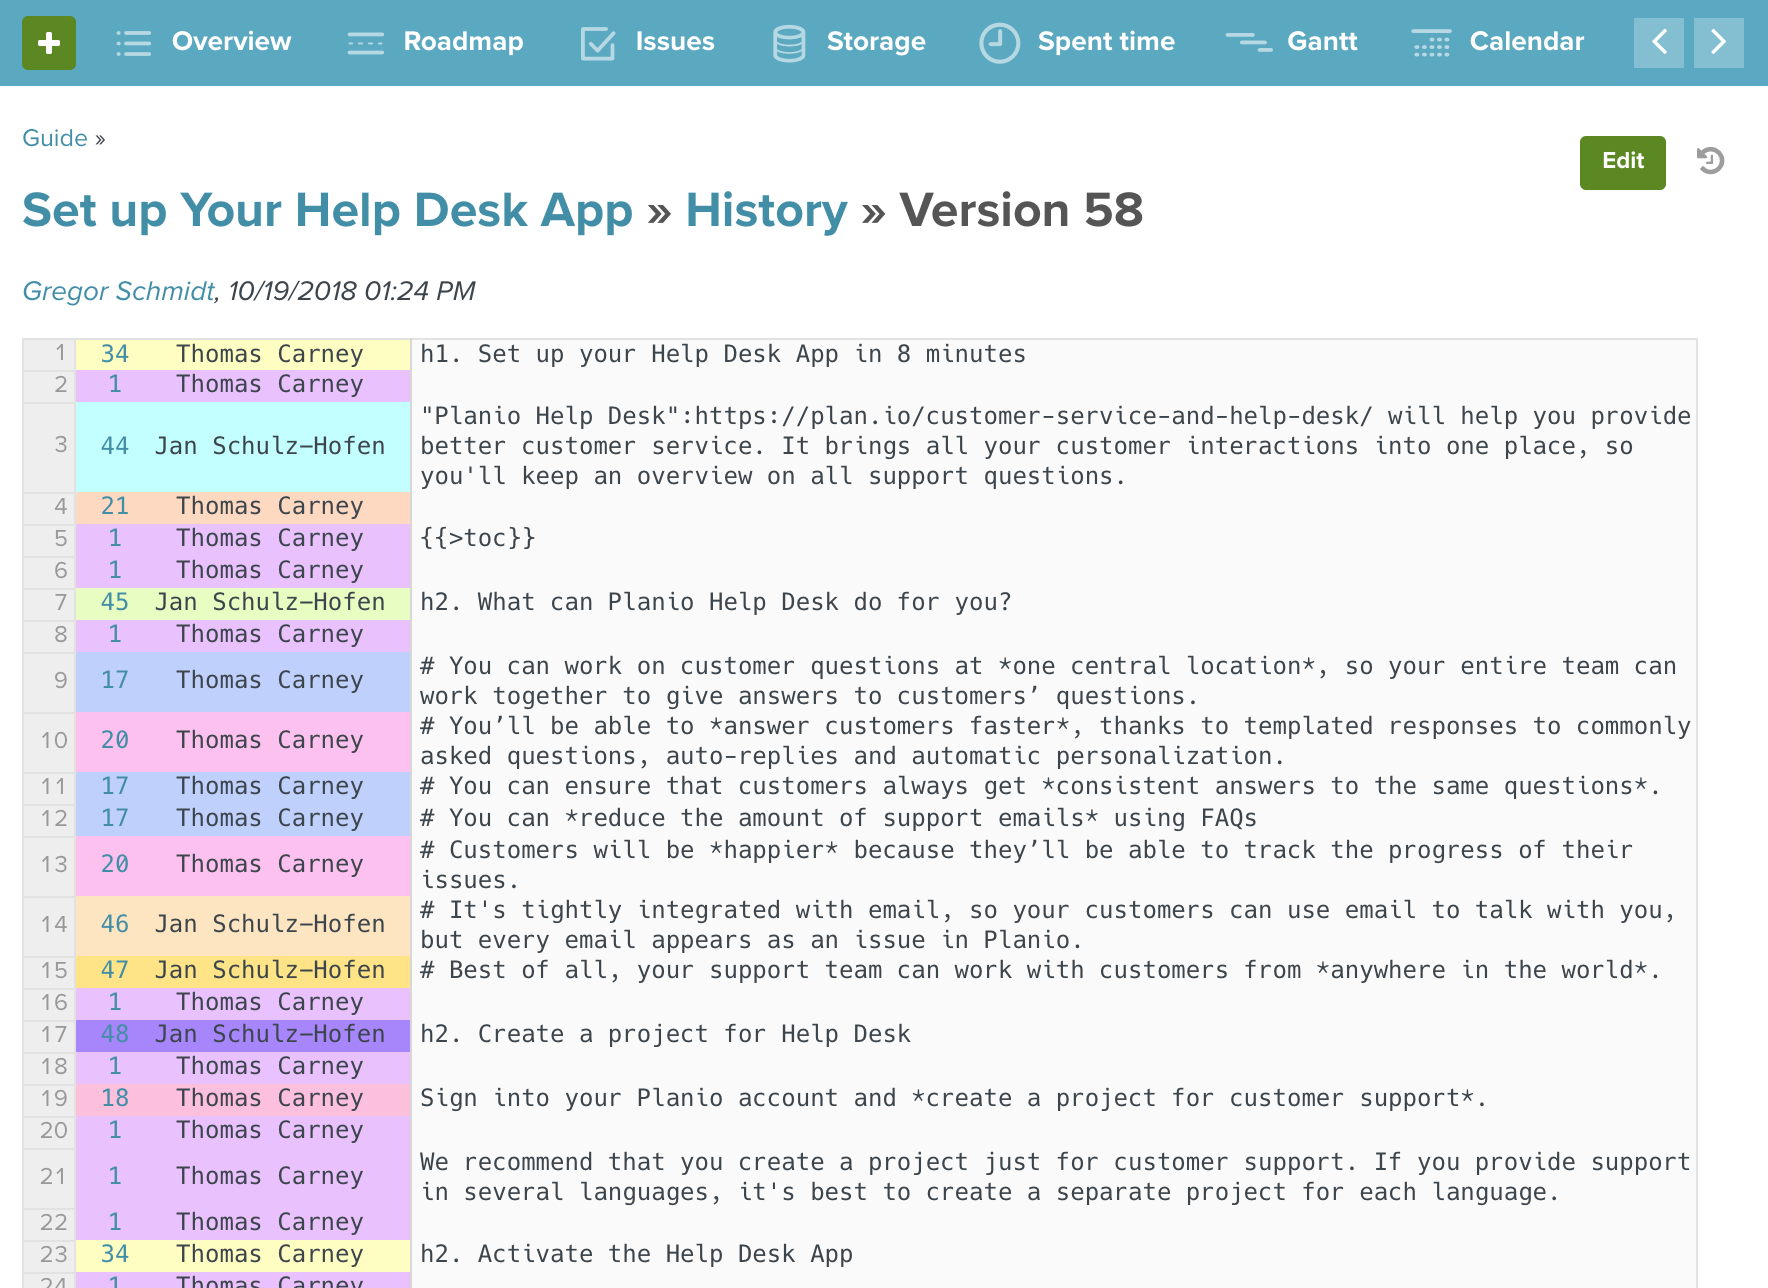Open version 20 on line 13
The height and width of the screenshot is (1288, 1768).
point(115,864)
